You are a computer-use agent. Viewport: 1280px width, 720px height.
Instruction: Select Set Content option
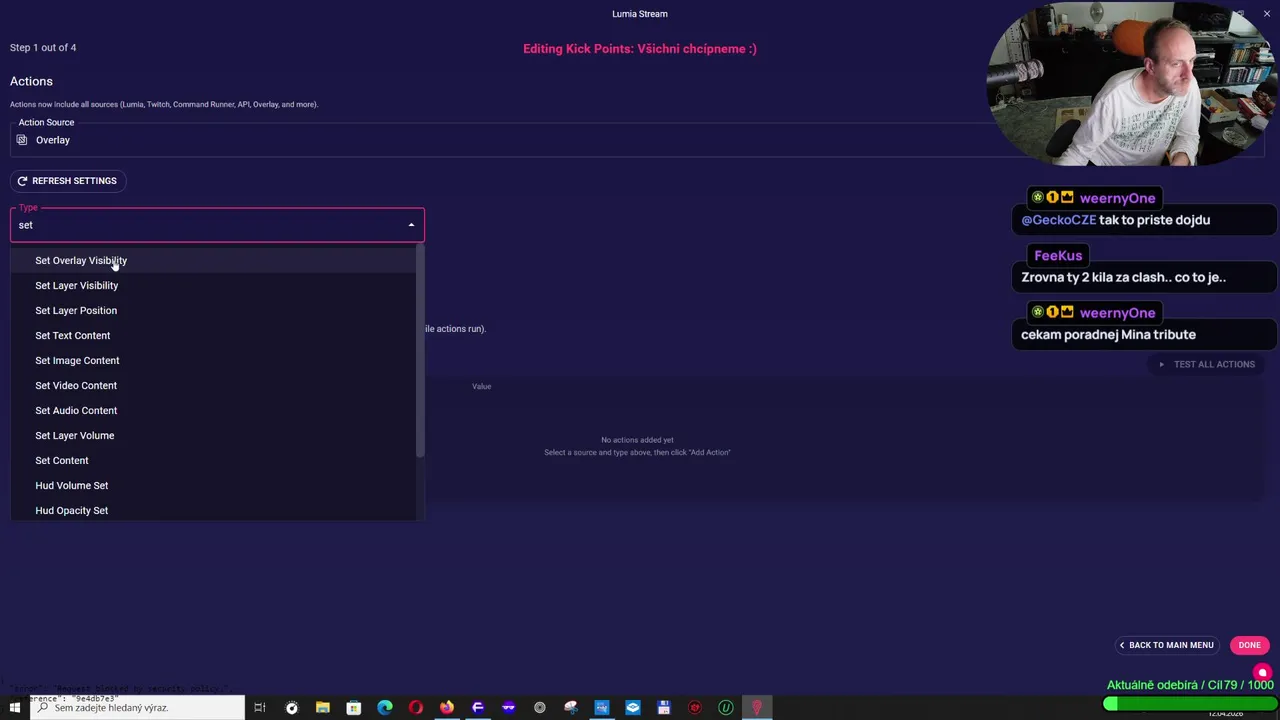(x=62, y=460)
